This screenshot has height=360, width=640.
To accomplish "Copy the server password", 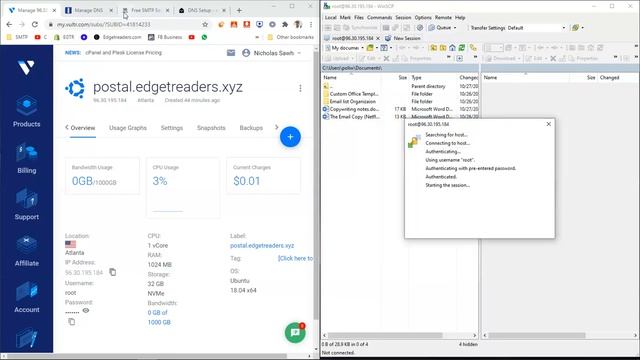I will coord(72,322).
